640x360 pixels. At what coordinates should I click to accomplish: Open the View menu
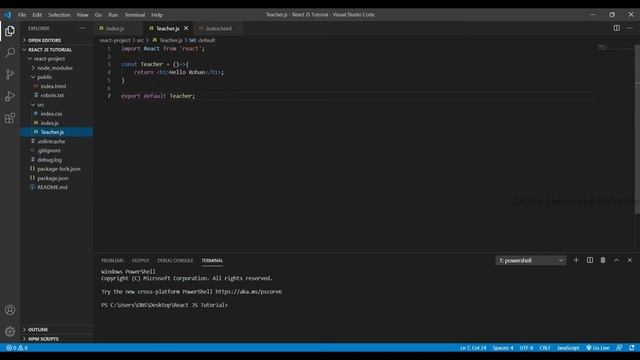pos(82,15)
